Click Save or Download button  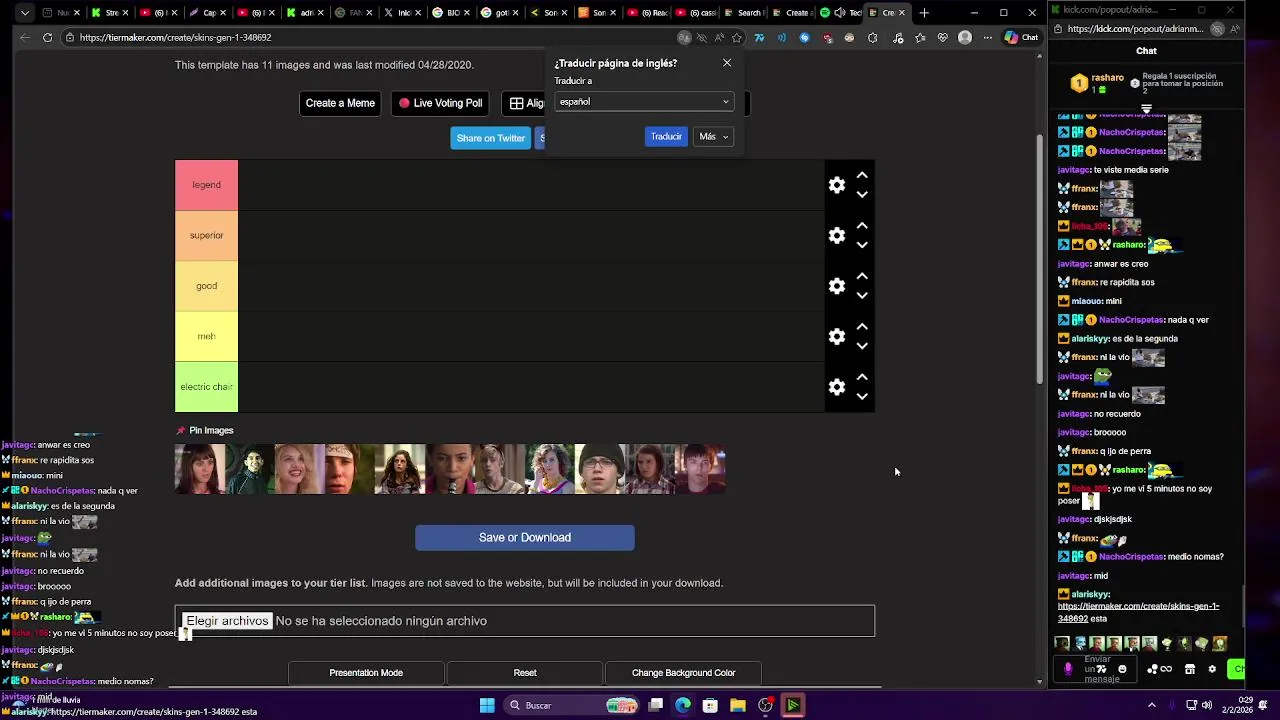pos(525,538)
